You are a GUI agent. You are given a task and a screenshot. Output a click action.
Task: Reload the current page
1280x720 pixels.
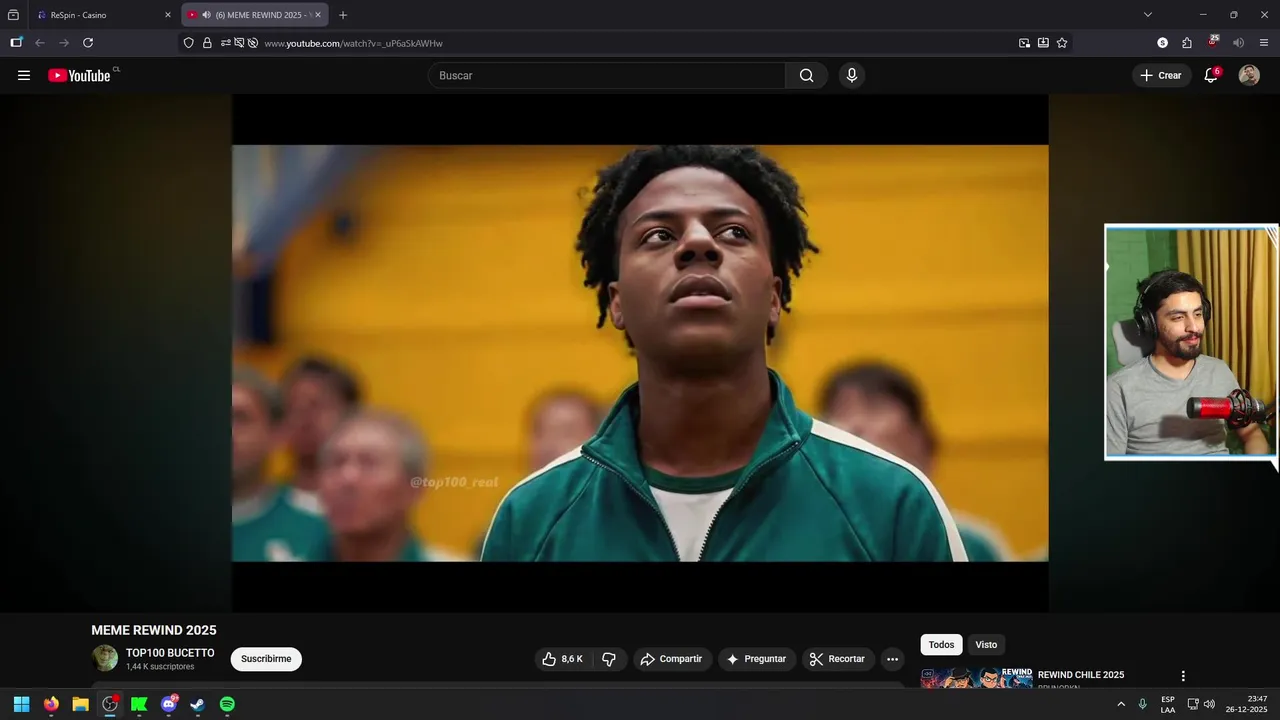point(88,43)
